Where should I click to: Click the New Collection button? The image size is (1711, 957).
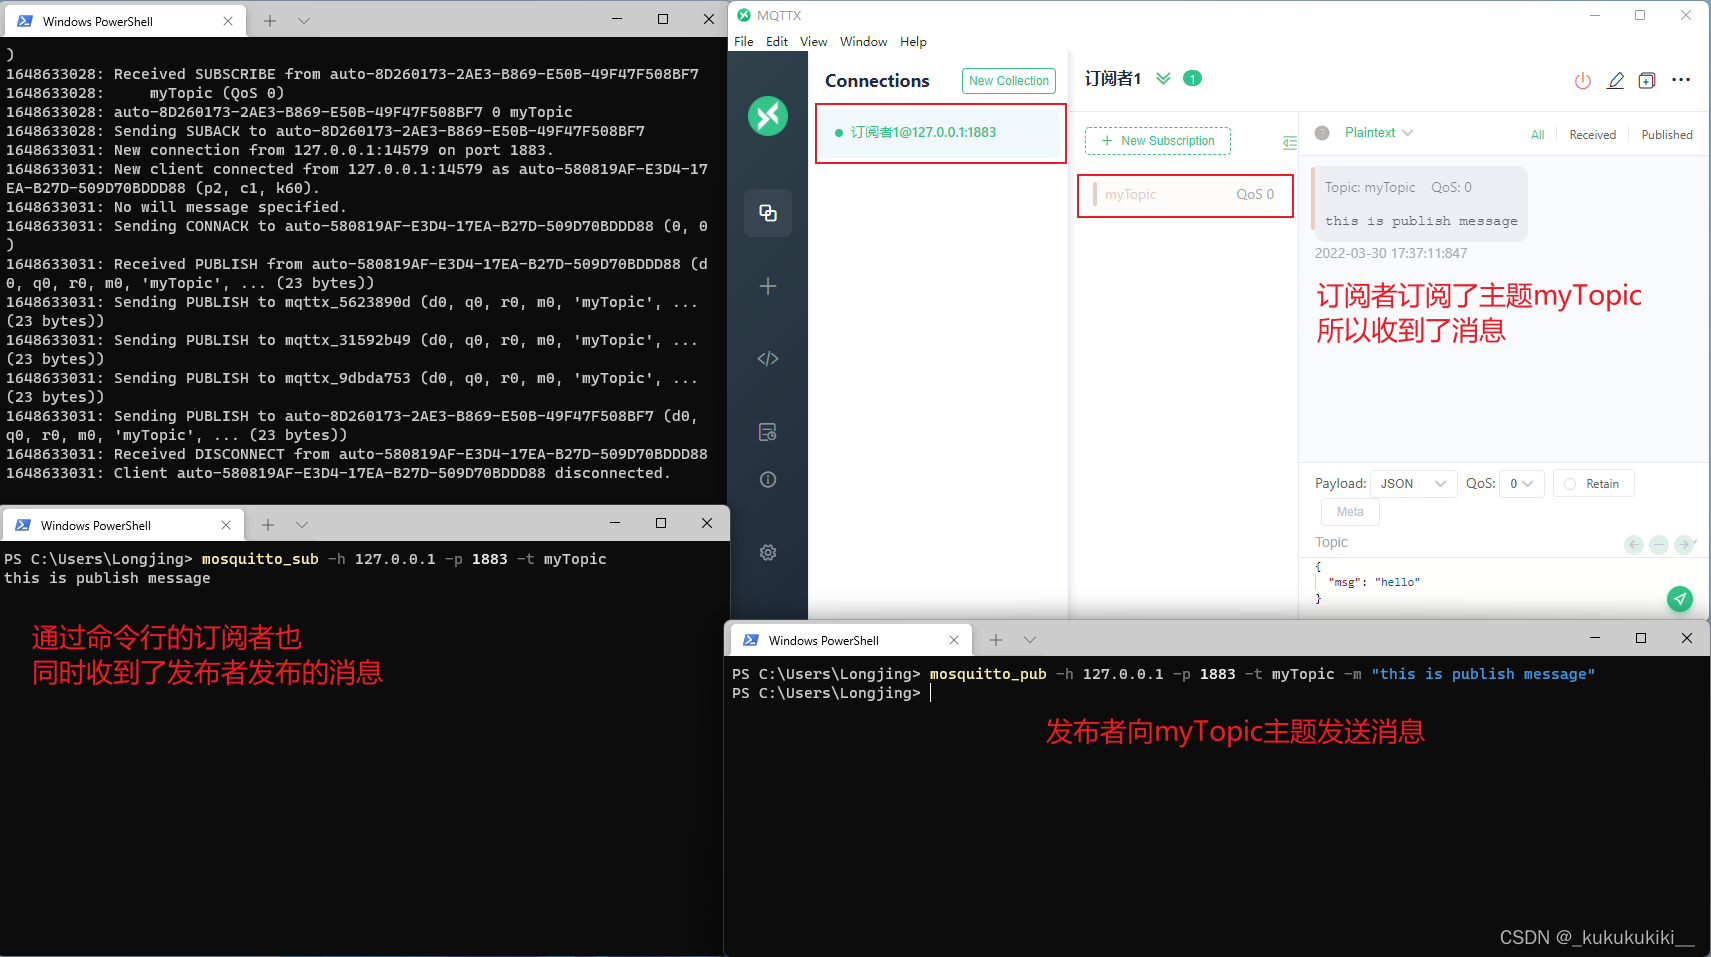[x=1009, y=81]
